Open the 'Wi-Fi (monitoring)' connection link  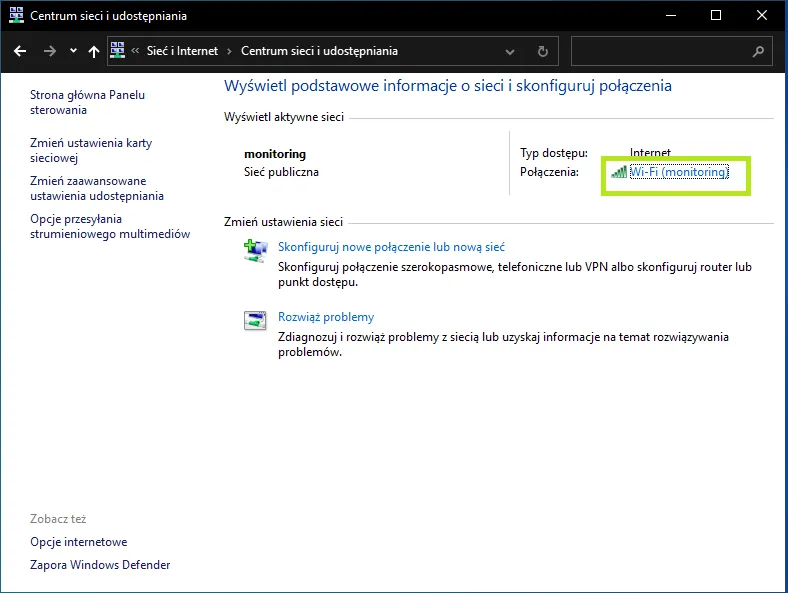coord(679,172)
